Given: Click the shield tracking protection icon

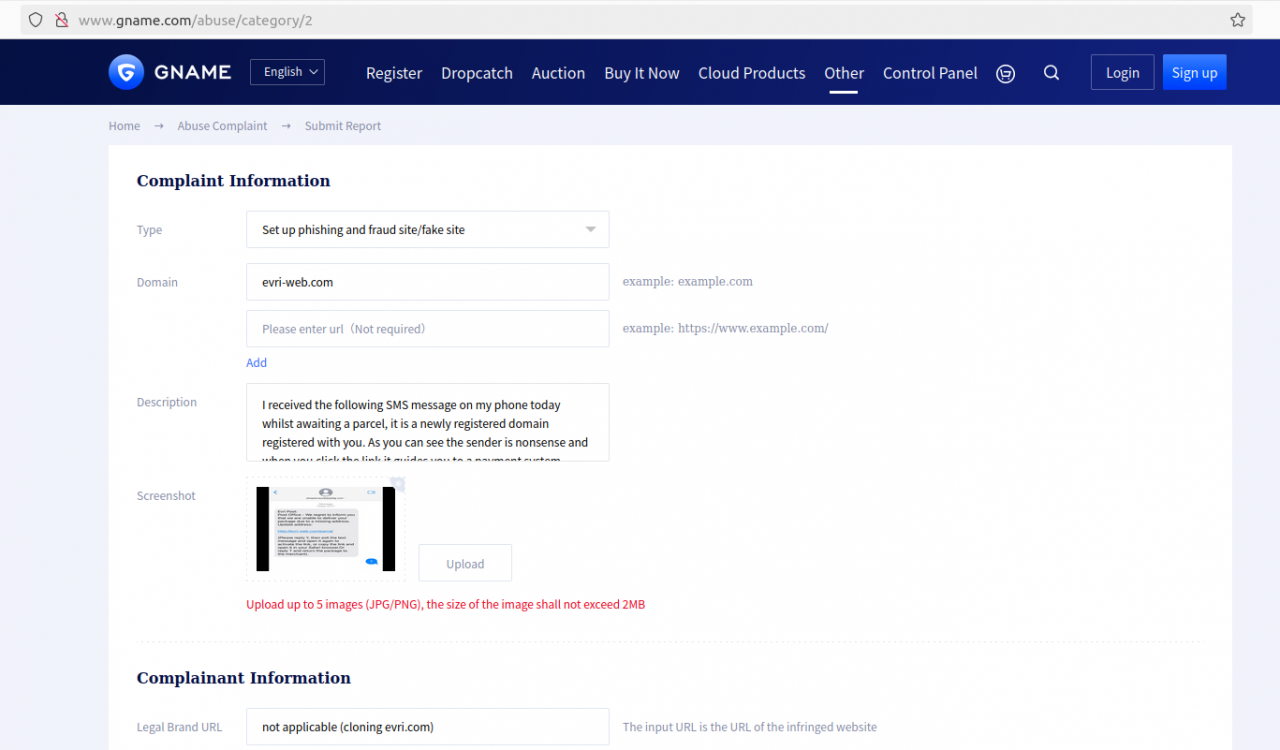Looking at the screenshot, I should click(x=36, y=20).
